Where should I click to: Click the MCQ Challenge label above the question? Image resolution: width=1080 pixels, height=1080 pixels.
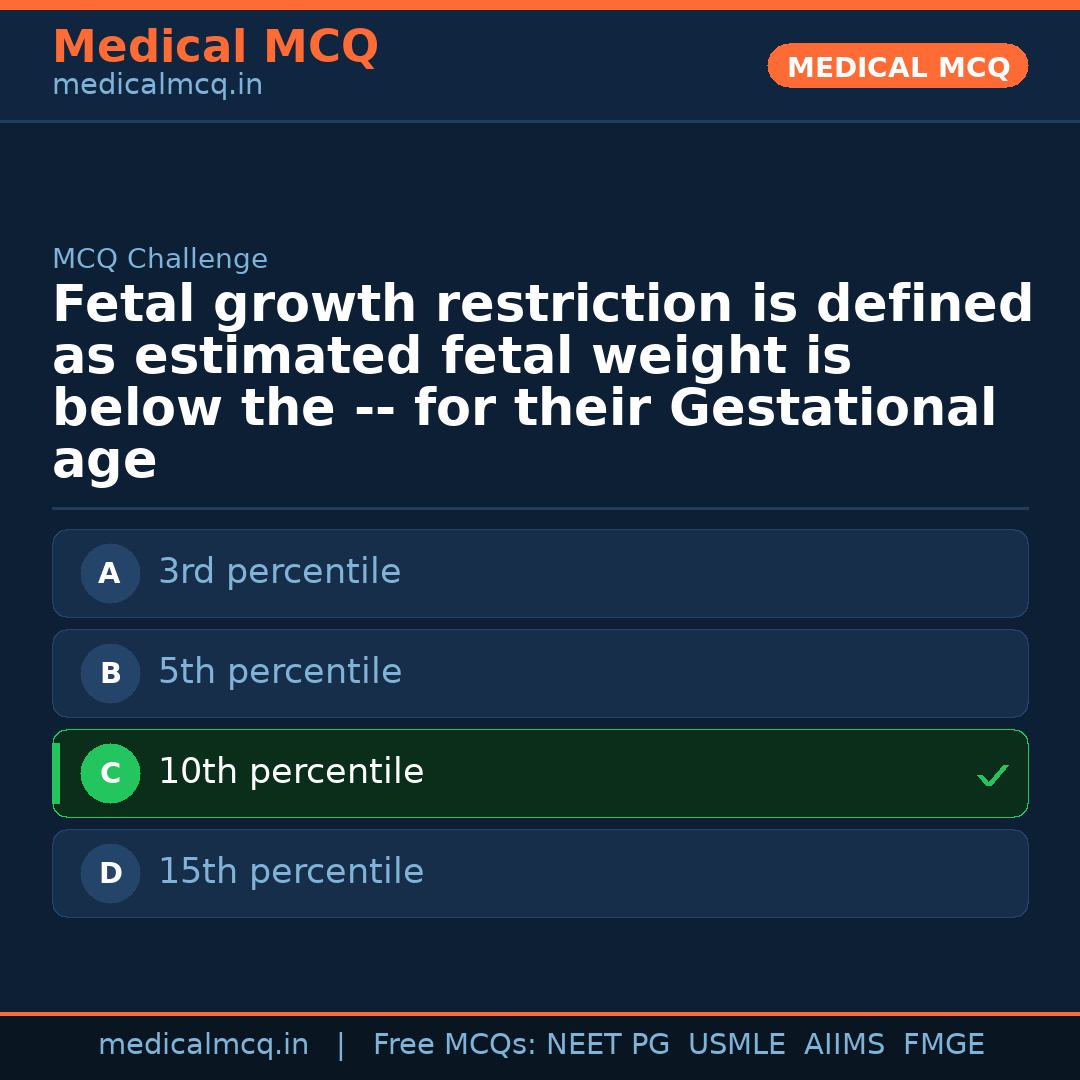pos(160,260)
